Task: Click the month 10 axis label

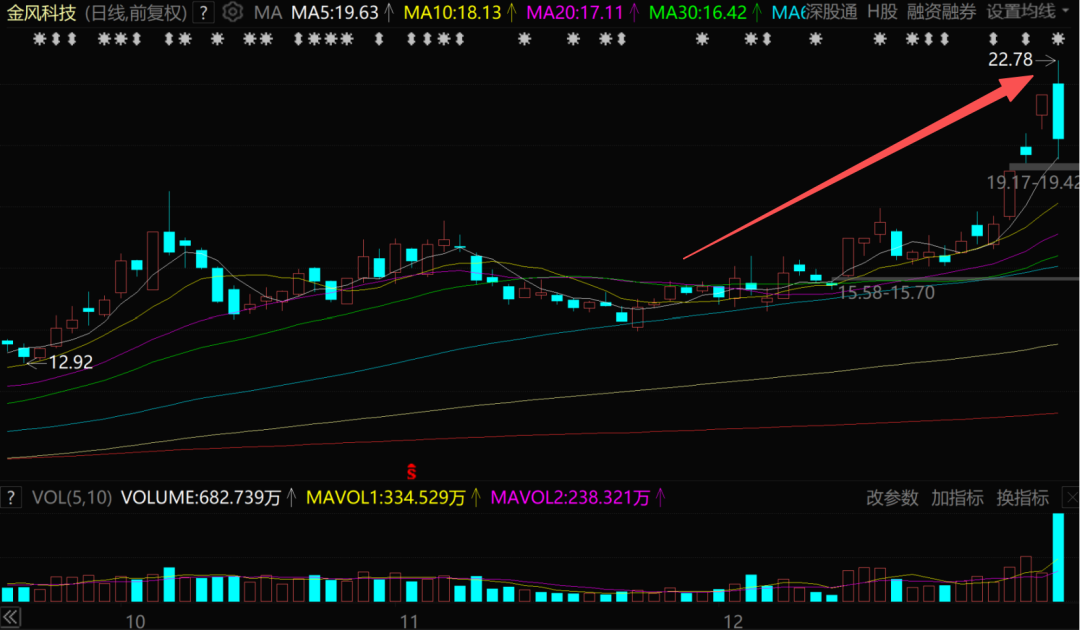Action: pos(135,621)
